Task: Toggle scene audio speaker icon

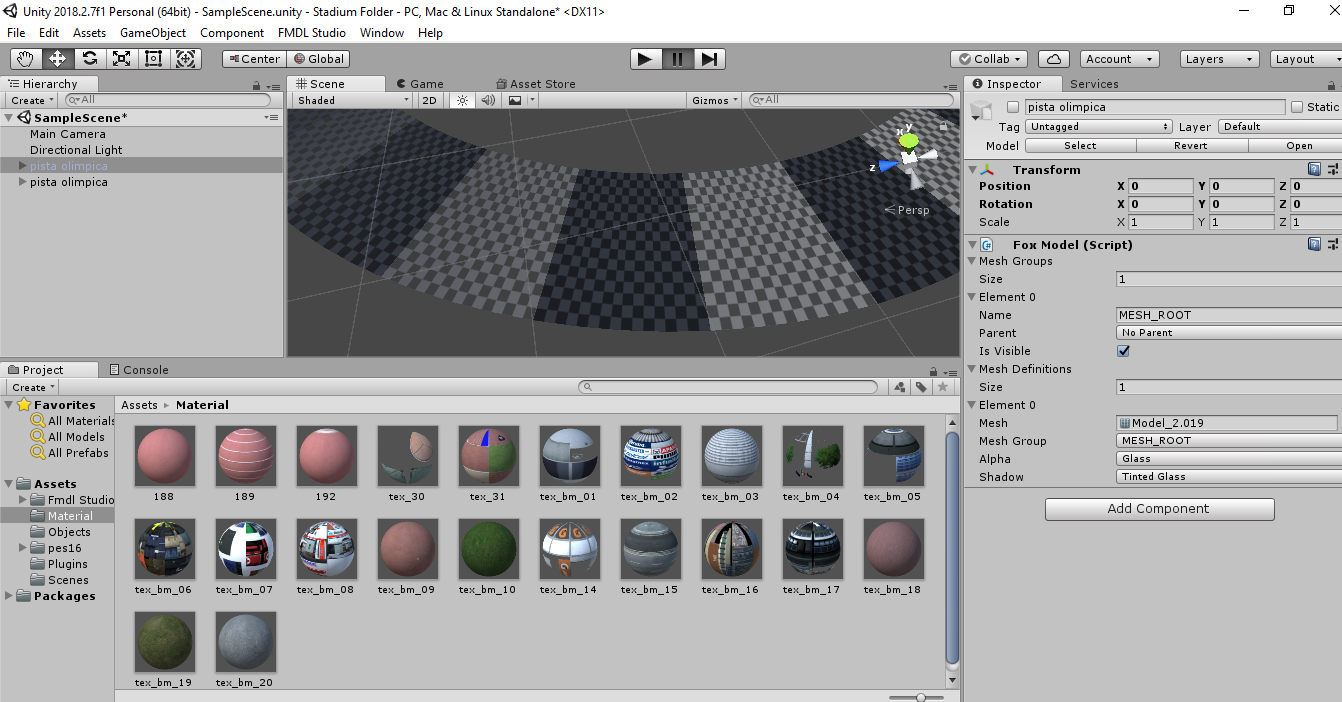Action: click(488, 100)
